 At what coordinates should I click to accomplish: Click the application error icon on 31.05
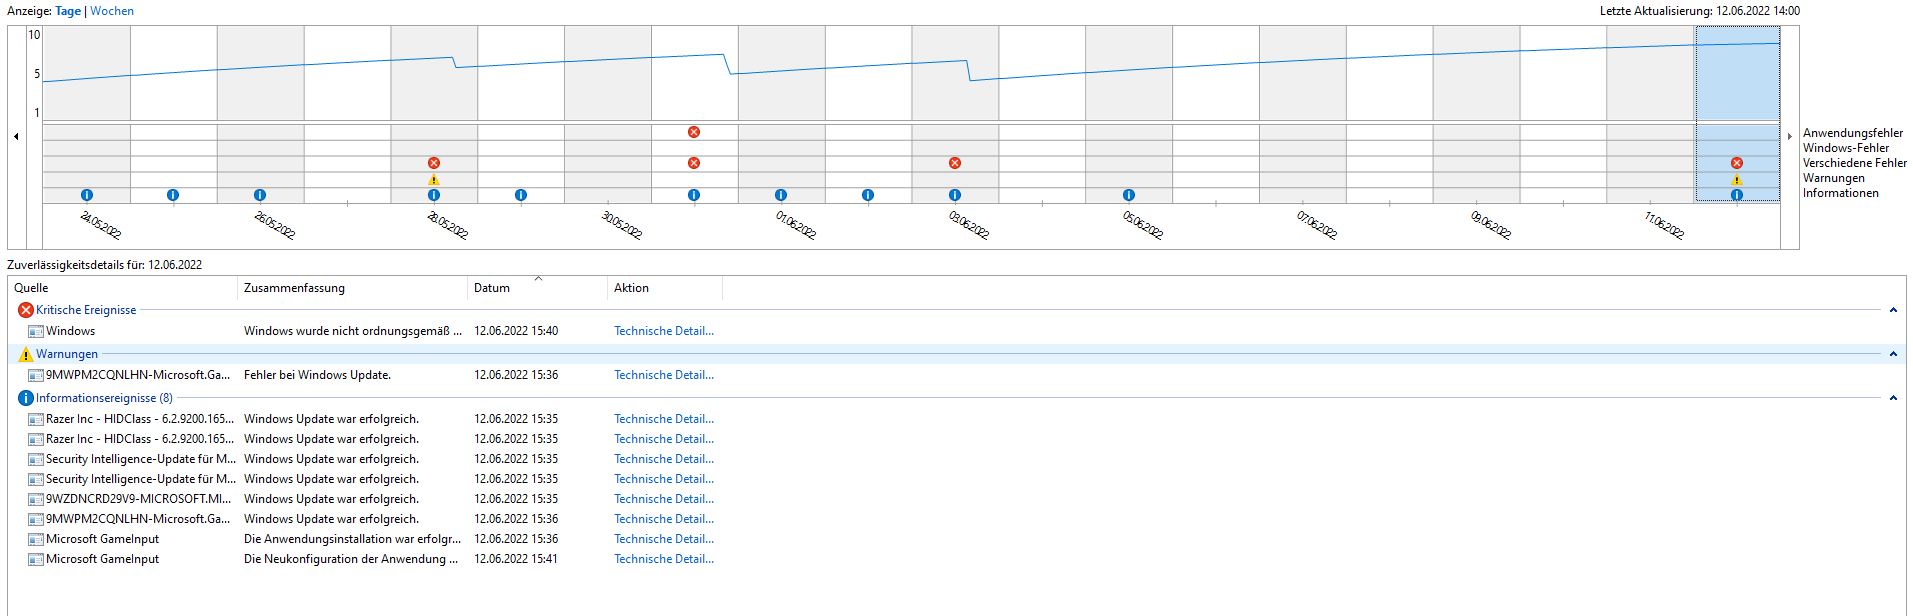(x=694, y=132)
